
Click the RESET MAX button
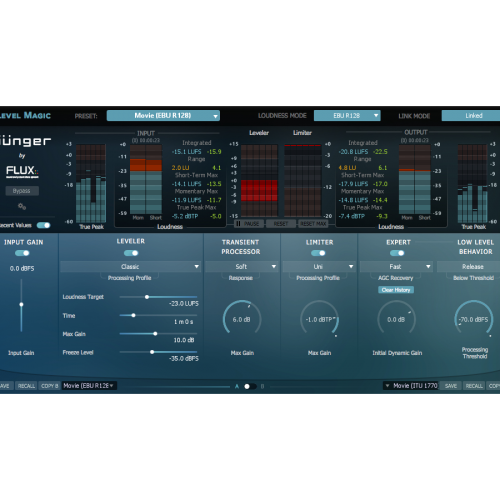pos(313,224)
